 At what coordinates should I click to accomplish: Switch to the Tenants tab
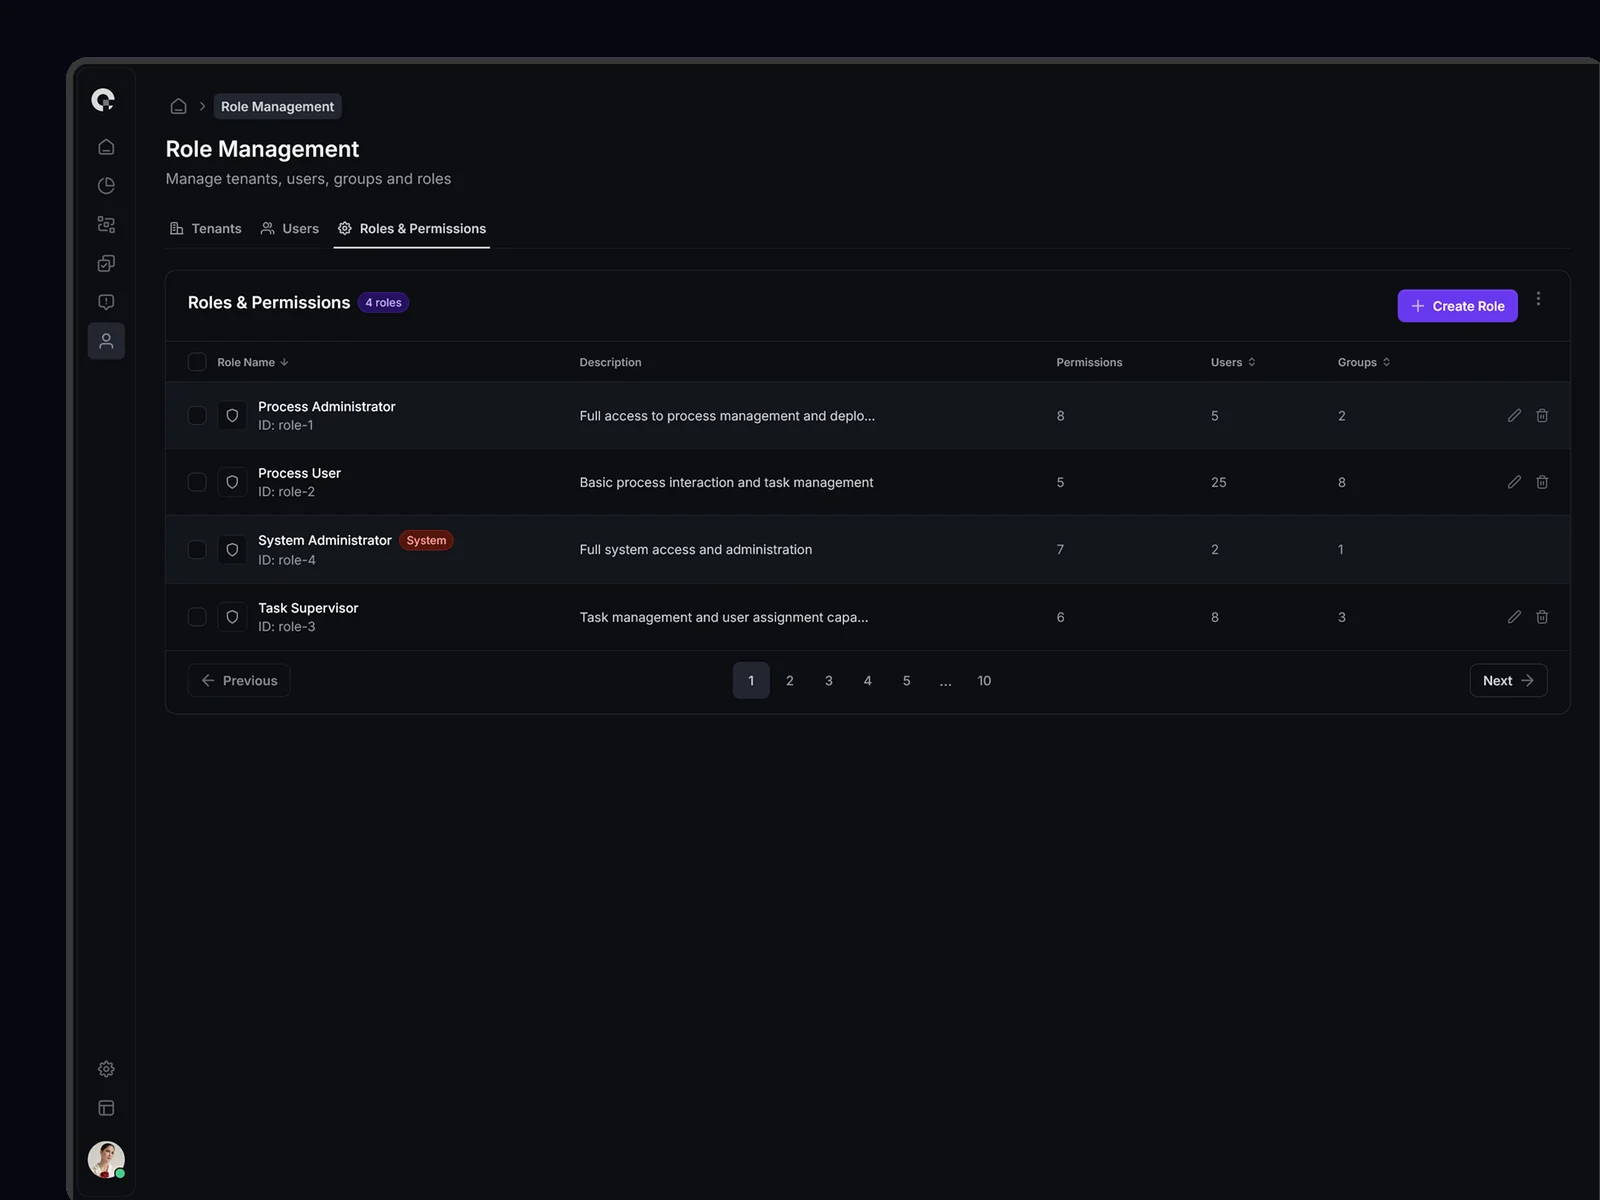click(x=206, y=229)
